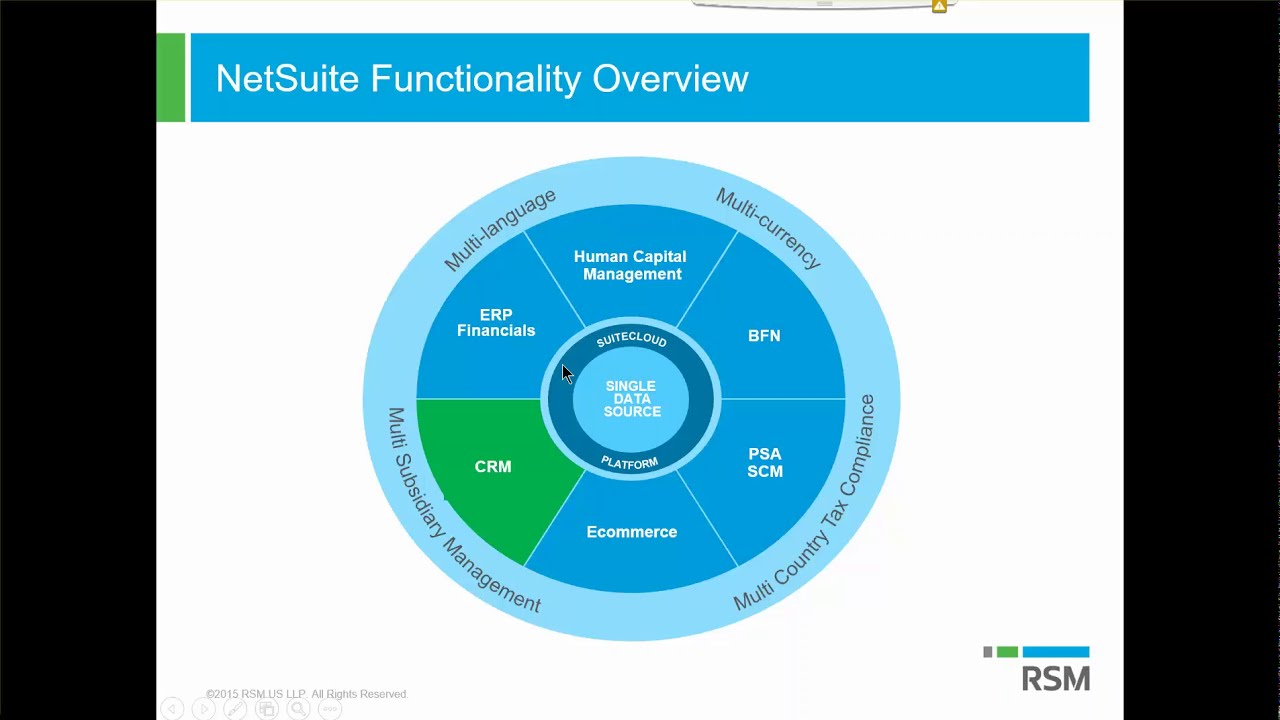This screenshot has height=720, width=1280.
Task: Advance to next slide using forward arrow
Action: click(x=203, y=709)
